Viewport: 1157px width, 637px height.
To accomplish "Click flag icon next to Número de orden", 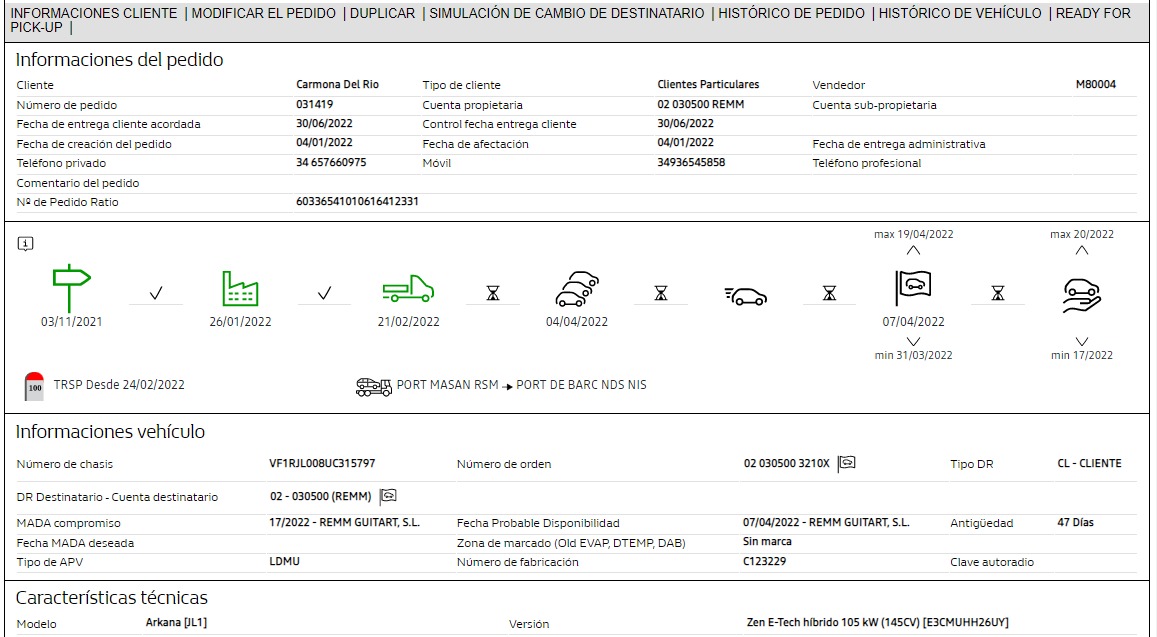I will [x=846, y=464].
